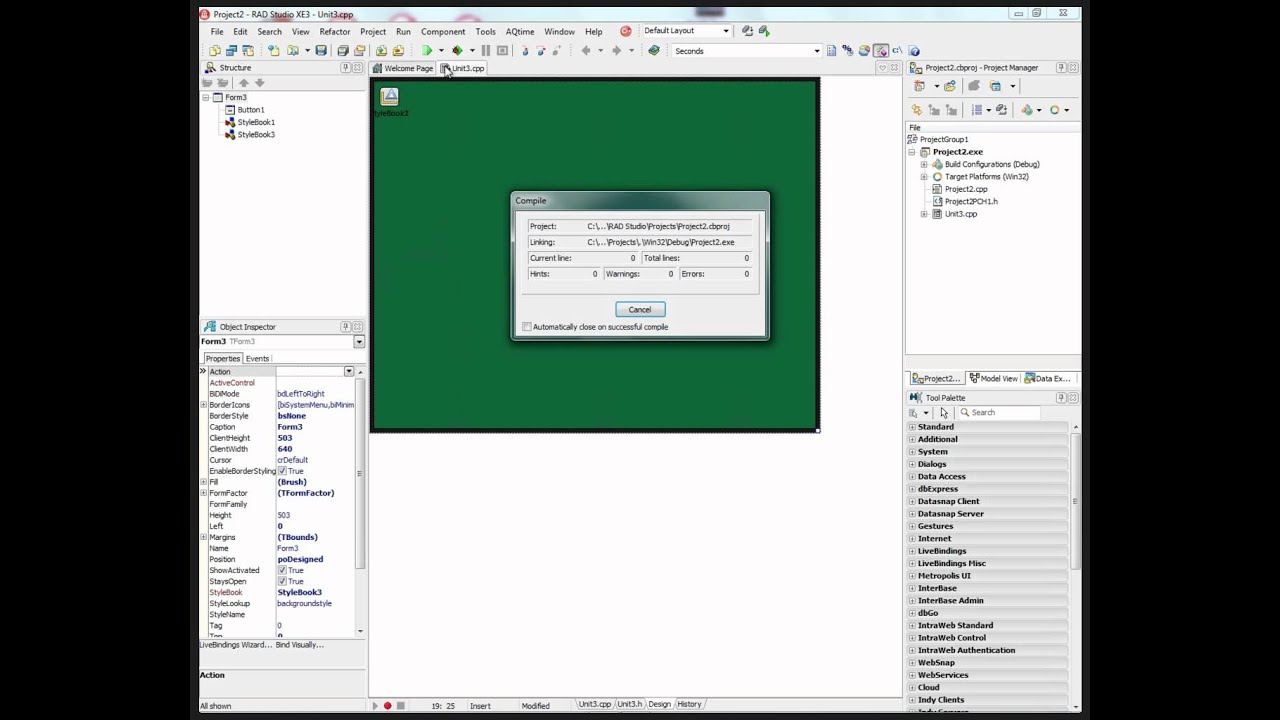Click the Pause program toolbar icon
The height and width of the screenshot is (720, 1280).
[486, 50]
